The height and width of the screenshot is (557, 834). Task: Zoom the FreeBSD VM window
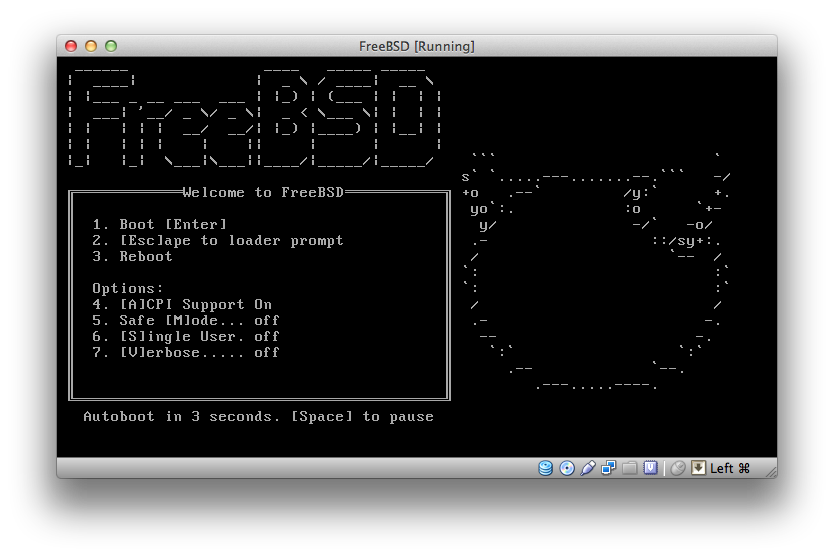[111, 46]
